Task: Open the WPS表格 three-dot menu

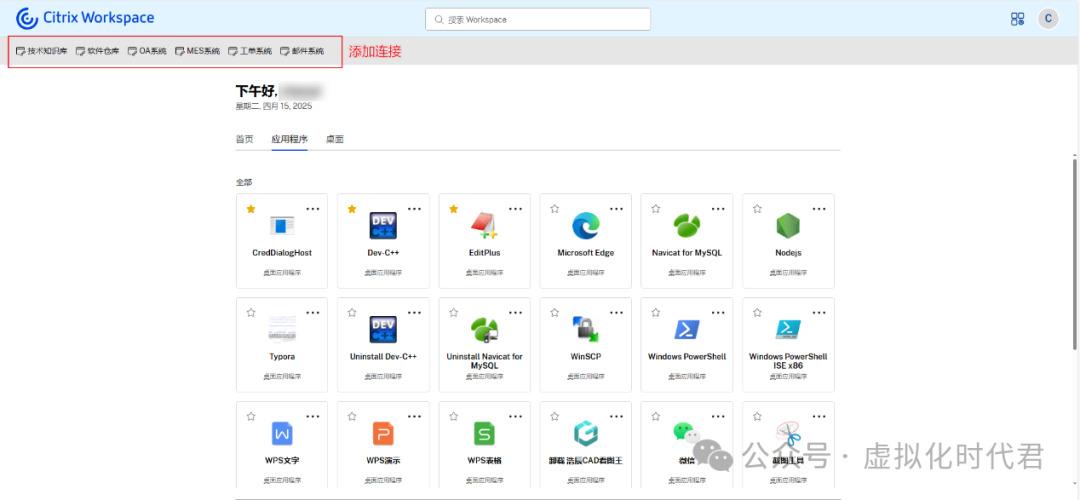Action: tap(515, 417)
